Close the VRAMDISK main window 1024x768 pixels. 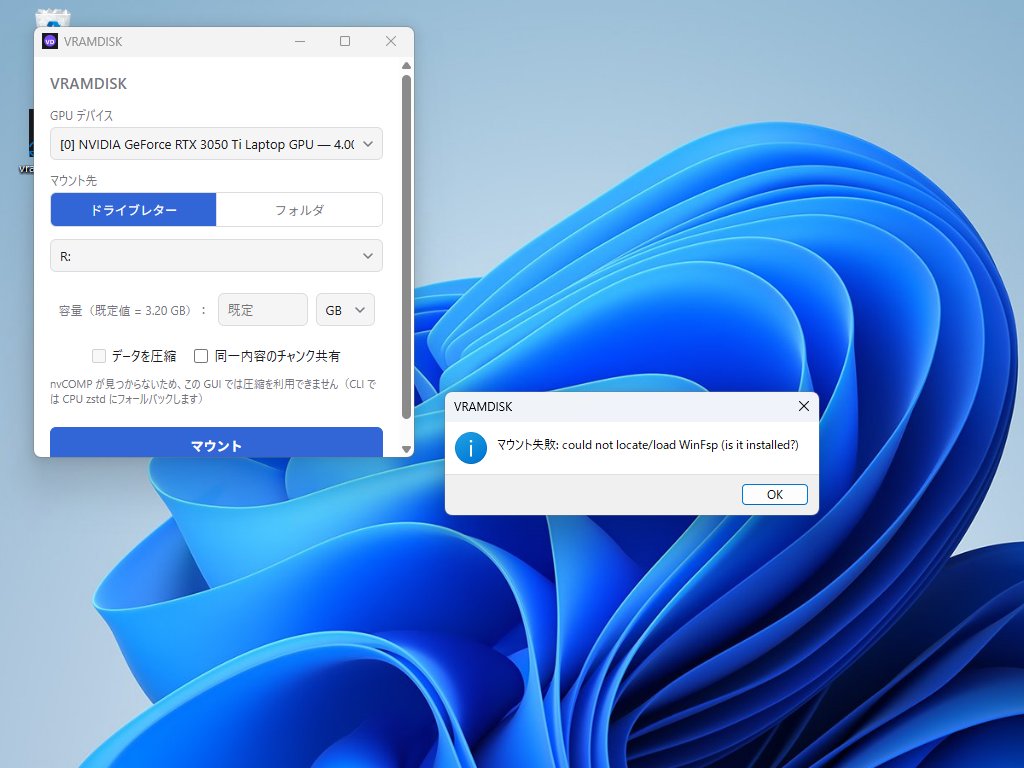point(391,41)
